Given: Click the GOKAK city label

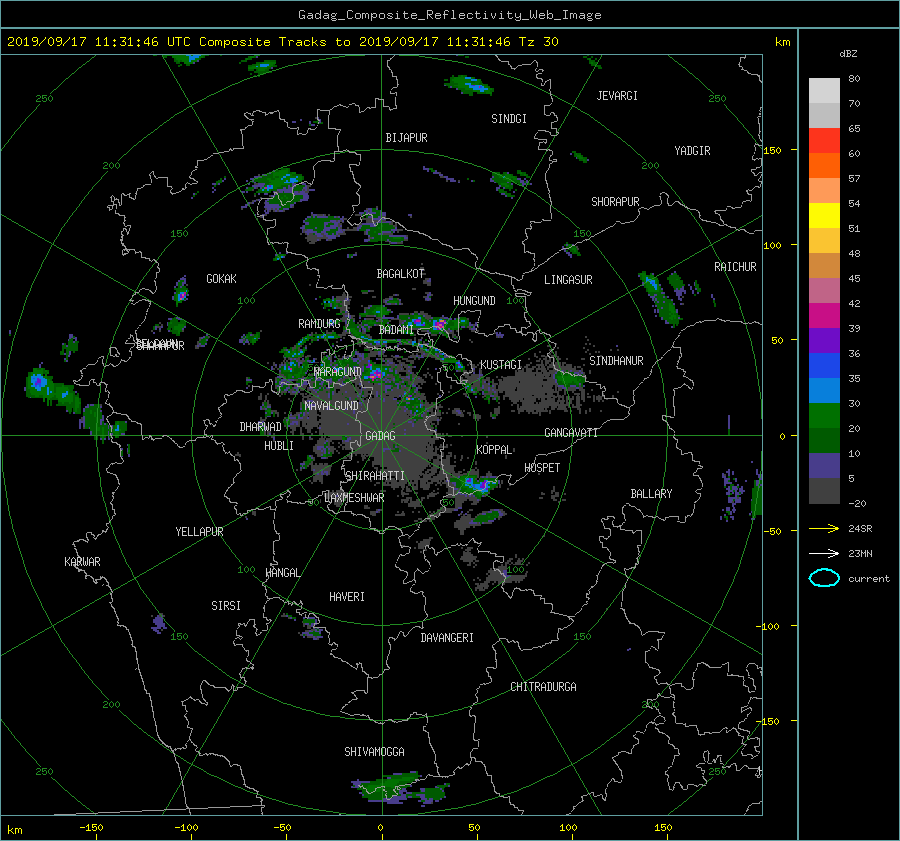Looking at the screenshot, I should pos(222,279).
